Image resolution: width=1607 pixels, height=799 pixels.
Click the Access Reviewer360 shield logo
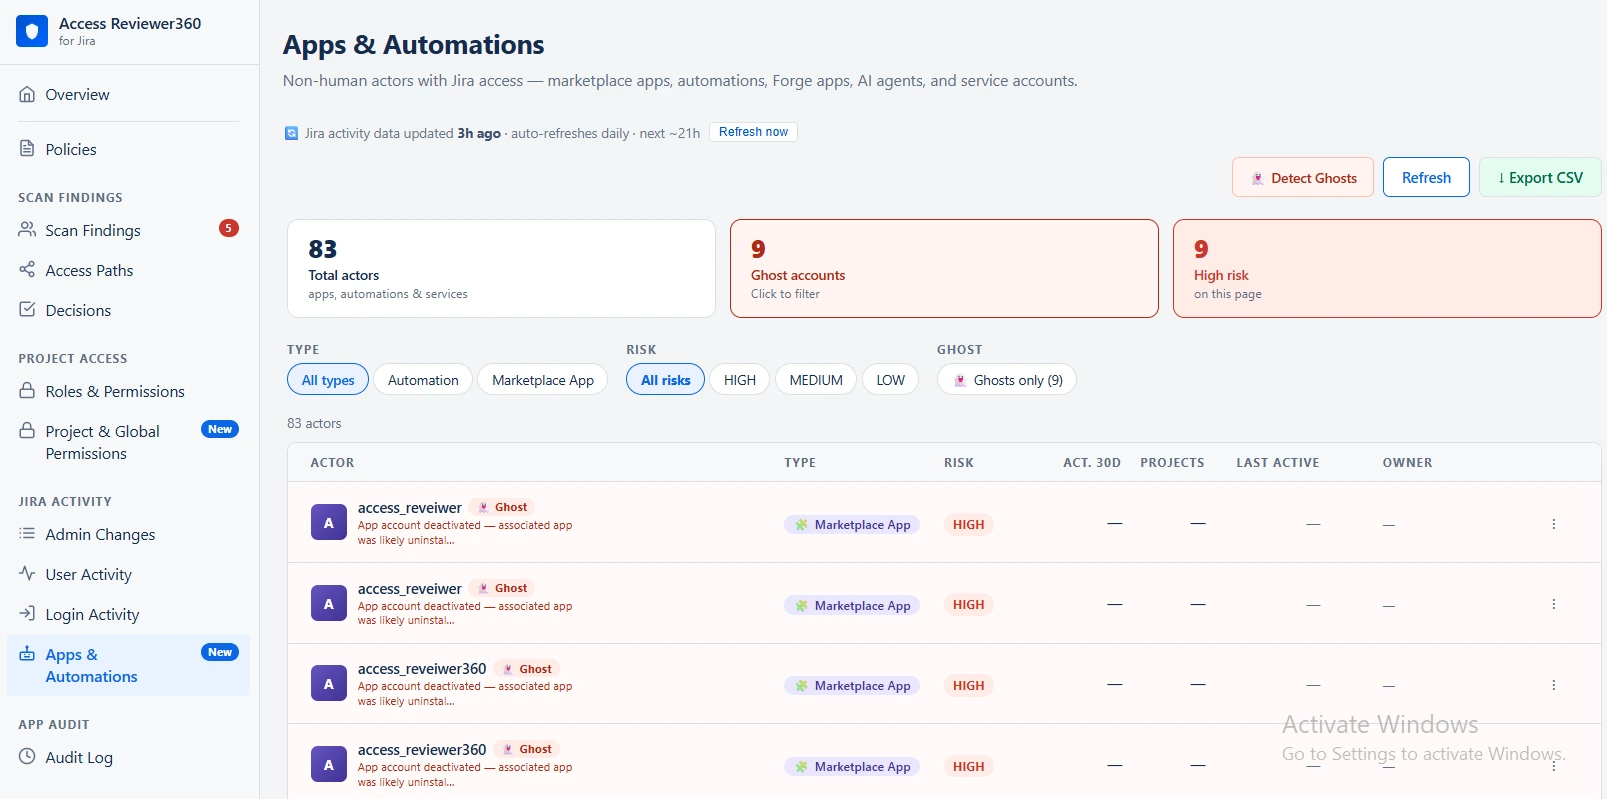[32, 31]
